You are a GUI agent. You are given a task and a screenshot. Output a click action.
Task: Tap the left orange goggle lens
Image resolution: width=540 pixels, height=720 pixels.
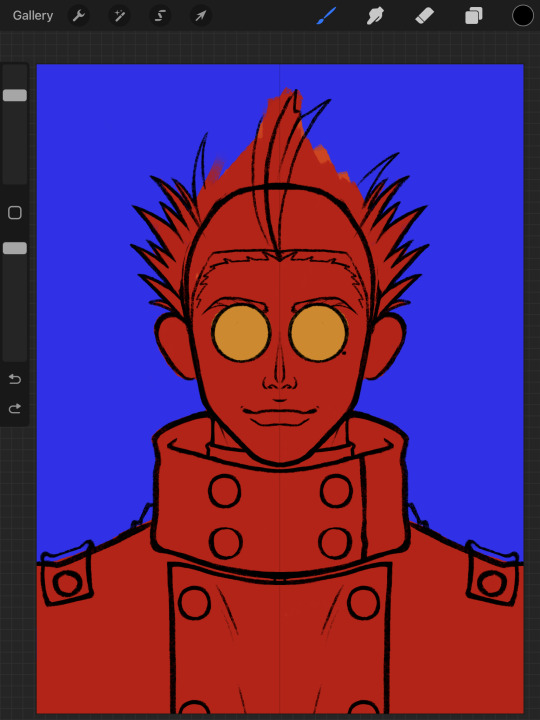pos(241,333)
